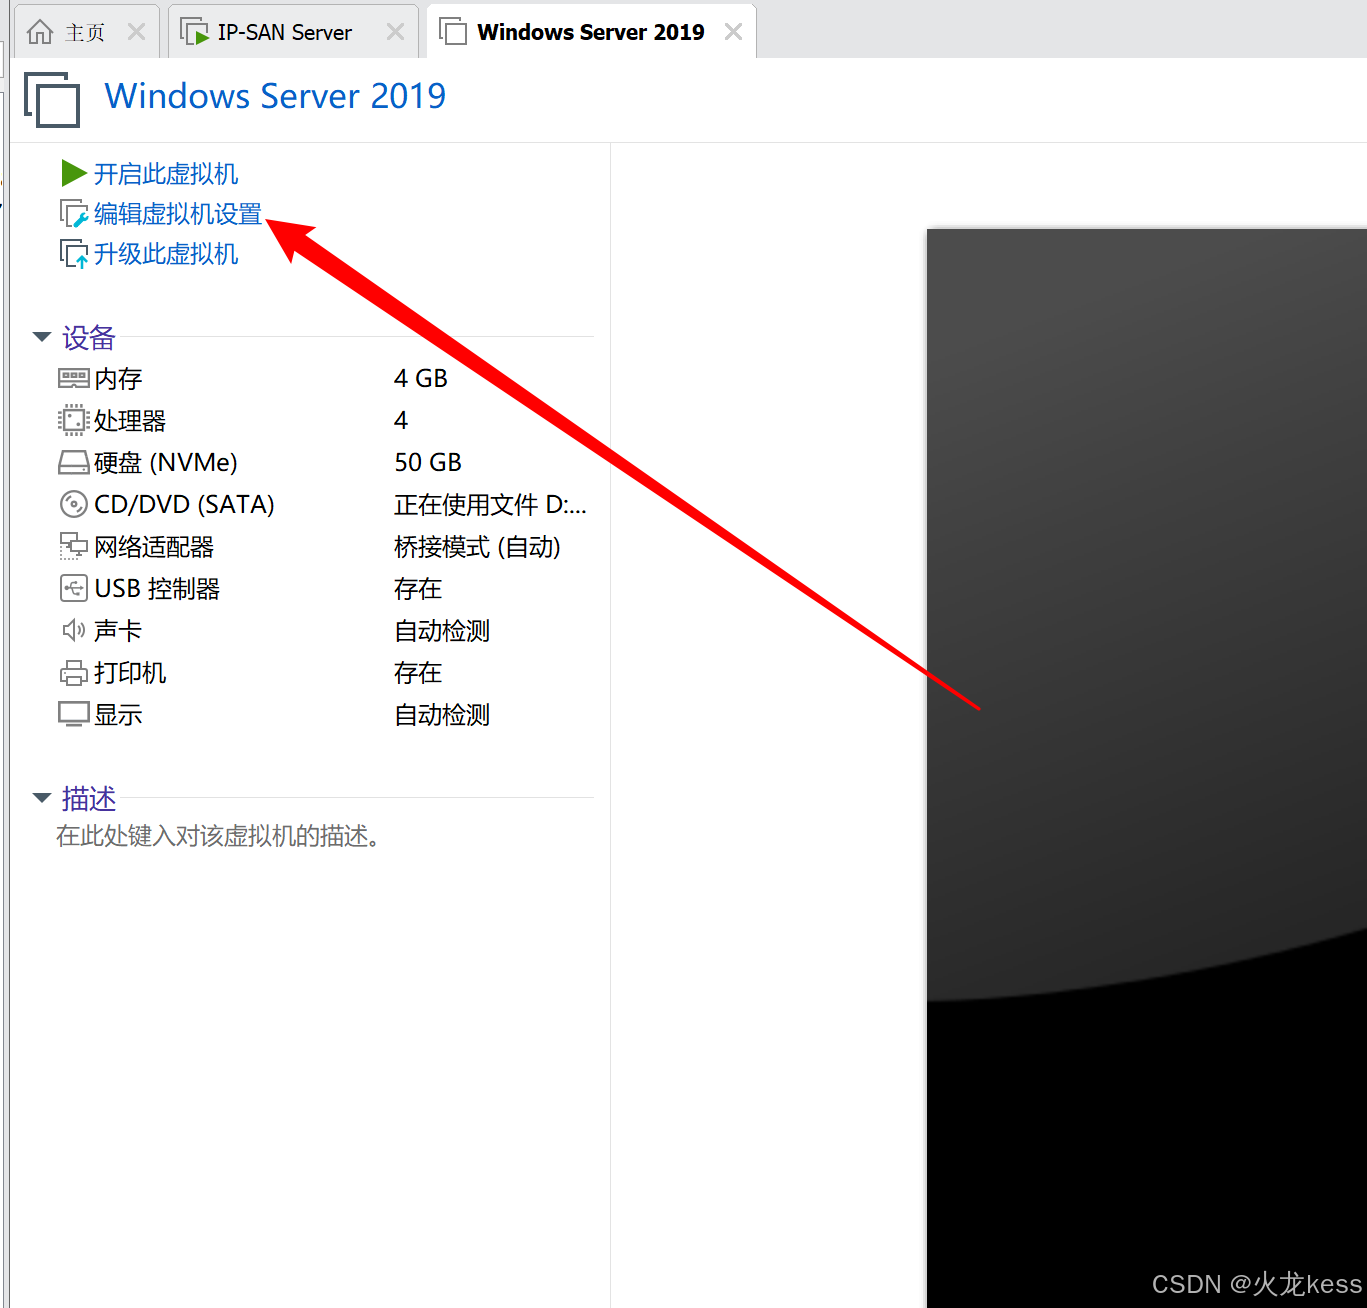Select the CD/DVD (SATA) row label

(x=184, y=505)
